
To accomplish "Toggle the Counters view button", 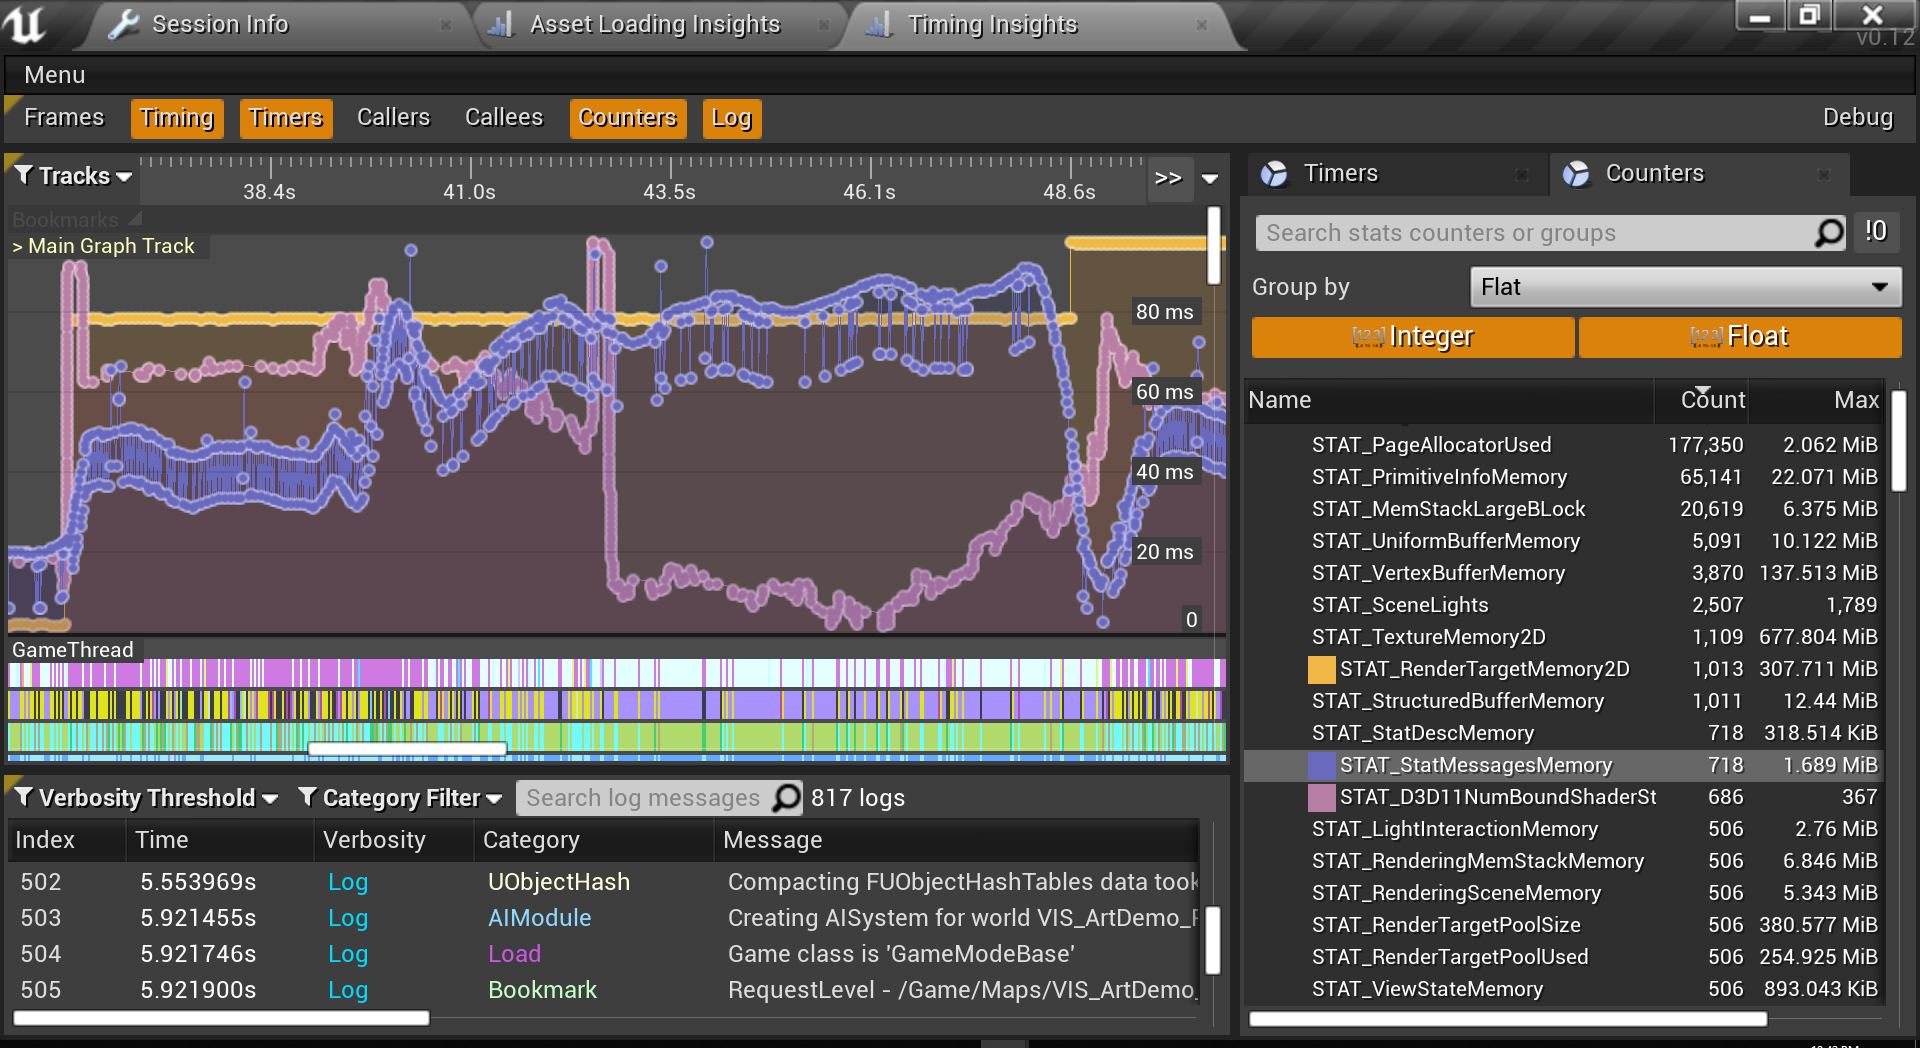I will [628, 118].
